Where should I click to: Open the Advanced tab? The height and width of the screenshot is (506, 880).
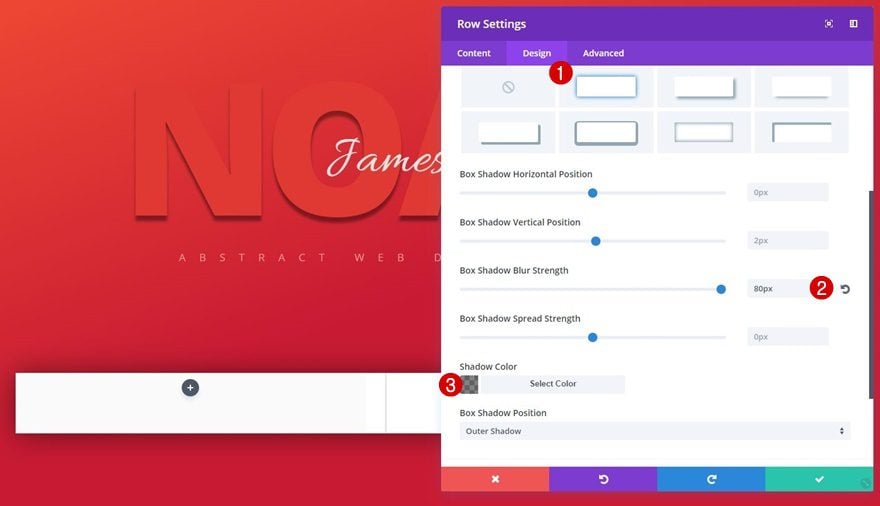pos(603,53)
